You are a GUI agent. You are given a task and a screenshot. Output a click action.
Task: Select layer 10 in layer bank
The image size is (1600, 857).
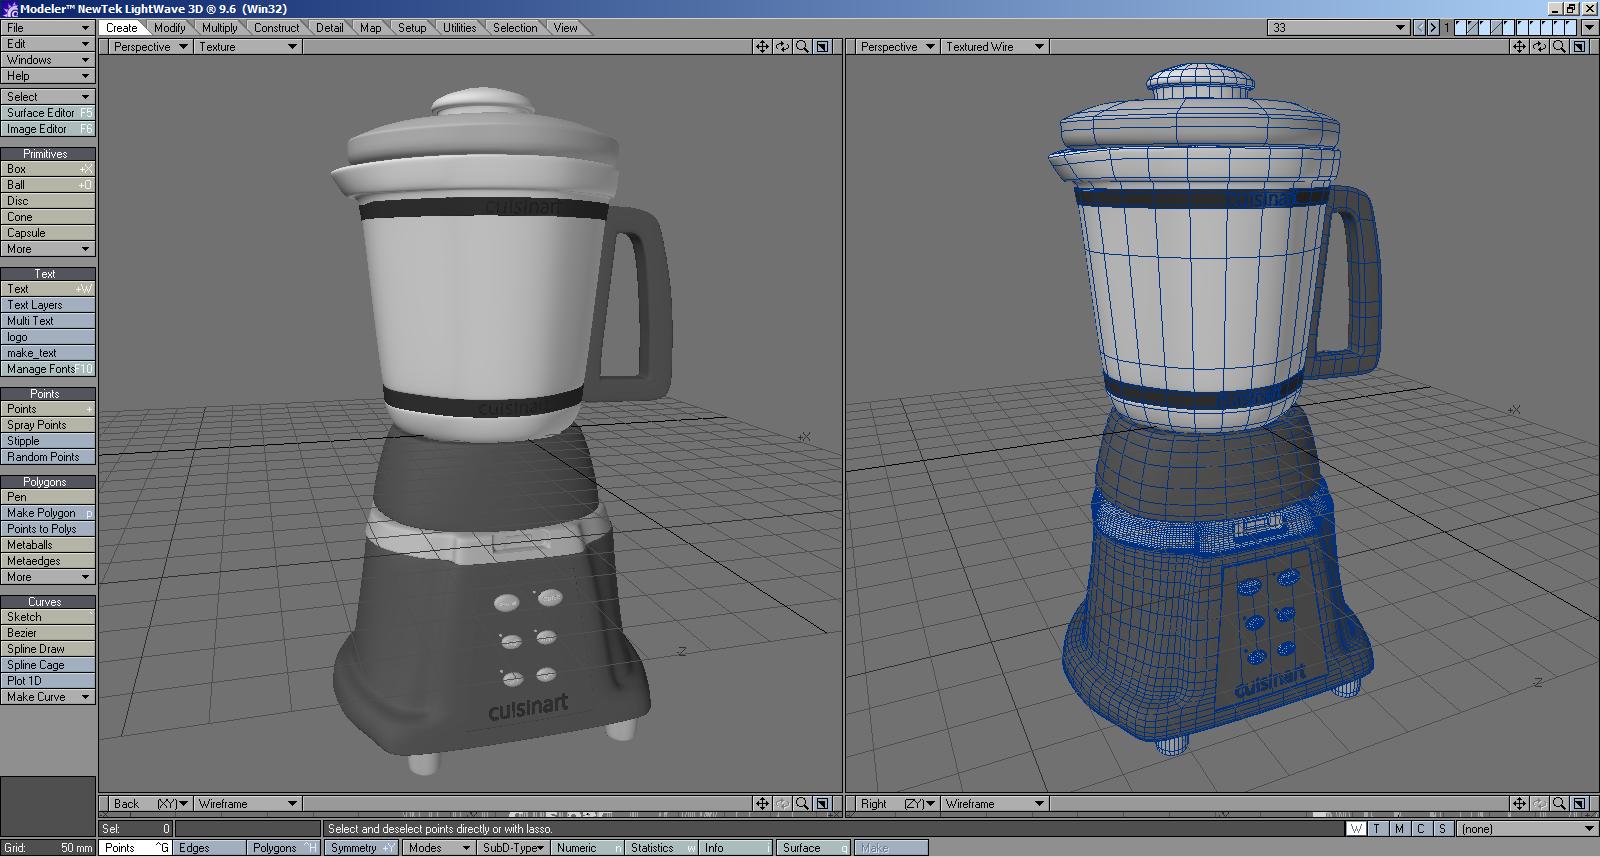tap(1571, 28)
